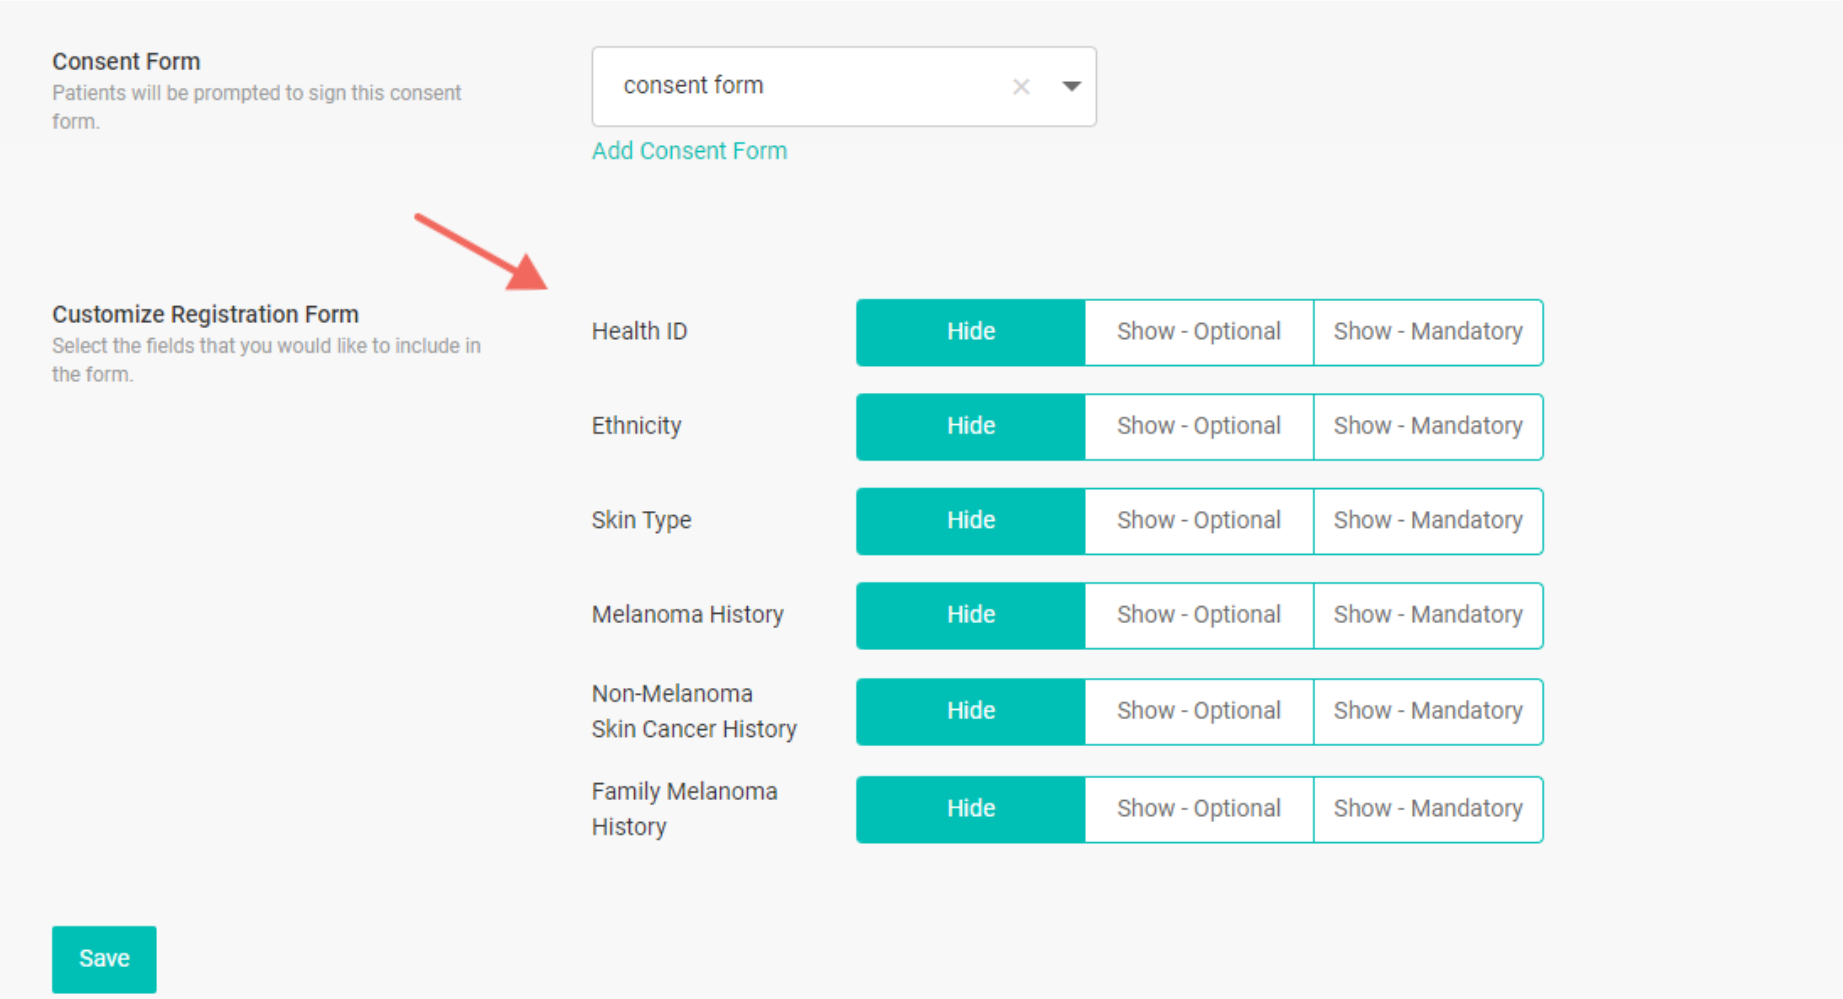Make Health ID Show - Mandatory
1843x999 pixels.
click(x=1427, y=332)
